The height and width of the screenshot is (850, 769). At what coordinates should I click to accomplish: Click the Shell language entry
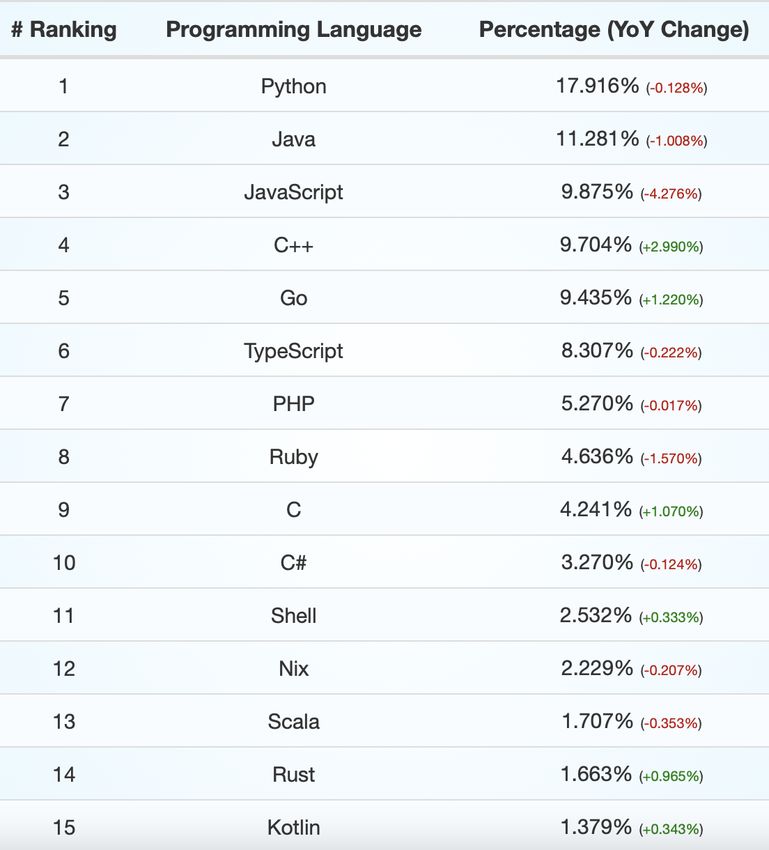pos(294,616)
